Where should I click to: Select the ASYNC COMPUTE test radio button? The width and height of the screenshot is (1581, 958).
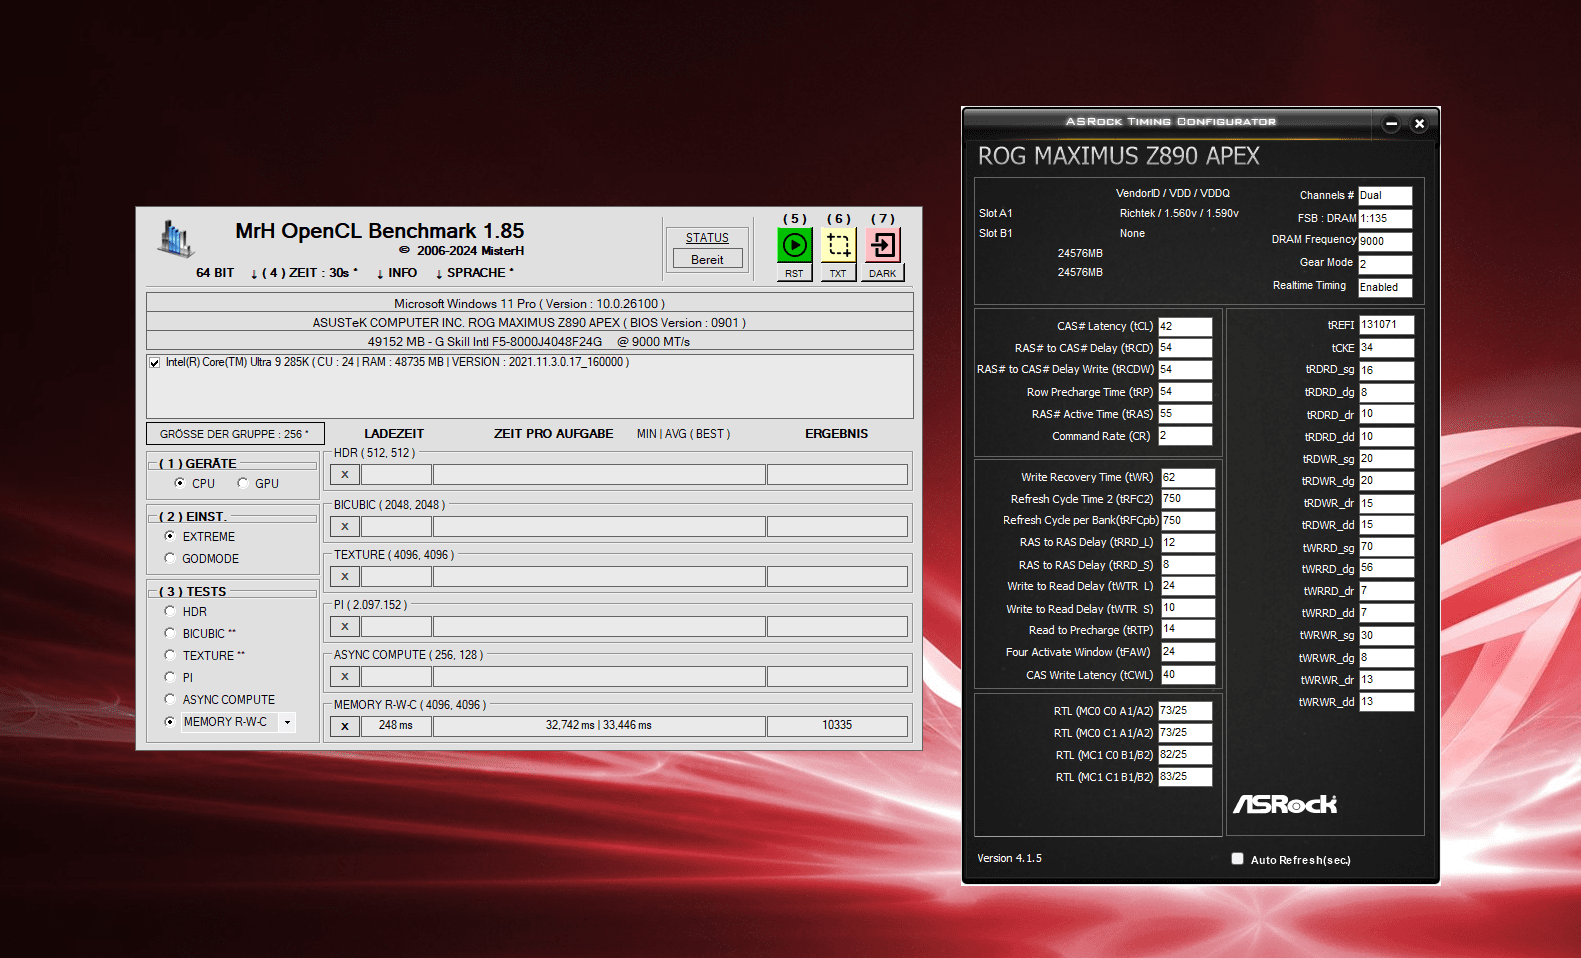170,699
